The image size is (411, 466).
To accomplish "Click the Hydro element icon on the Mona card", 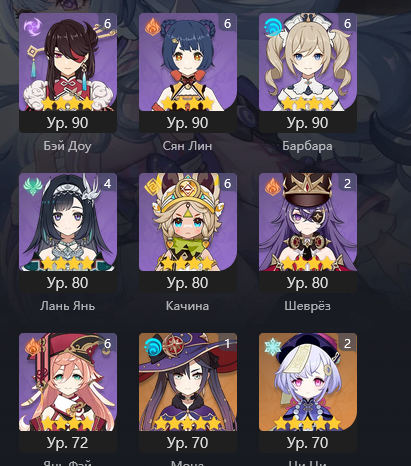I will [153, 347].
